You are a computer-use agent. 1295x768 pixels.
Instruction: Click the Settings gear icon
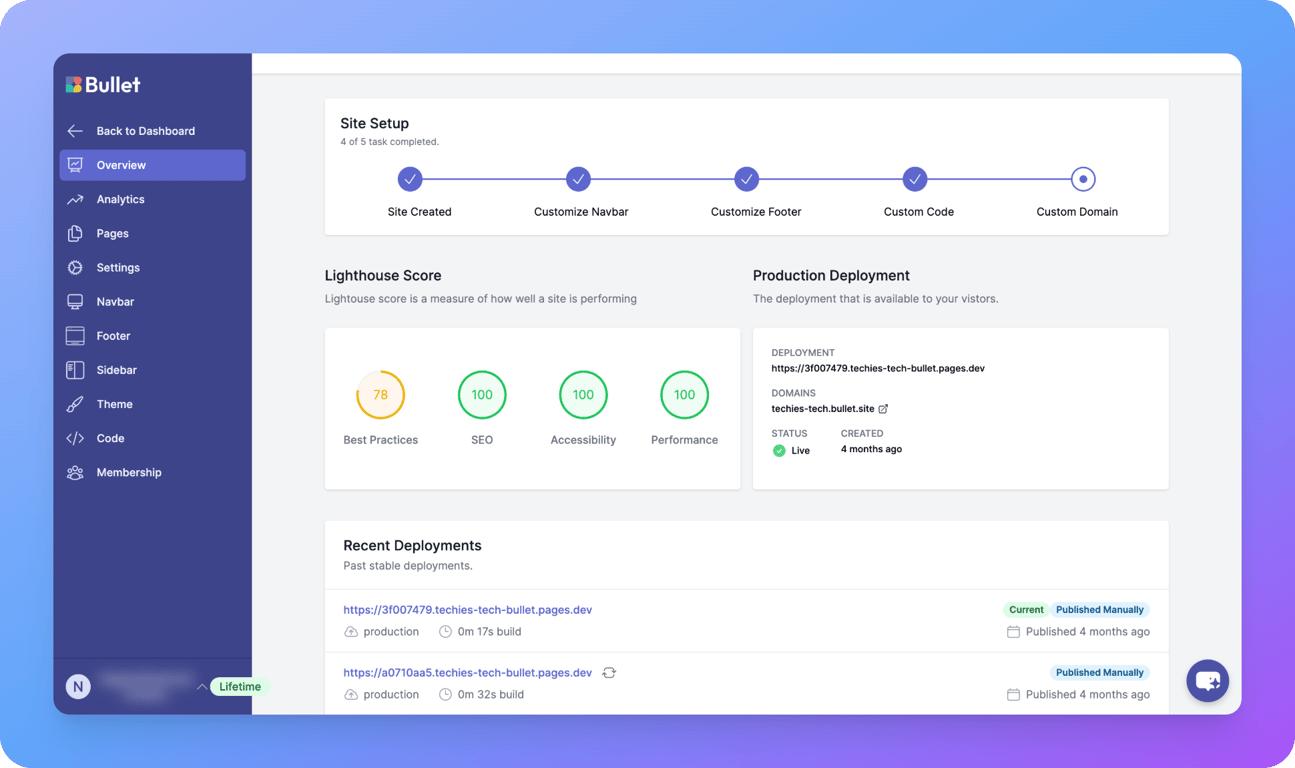[75, 267]
